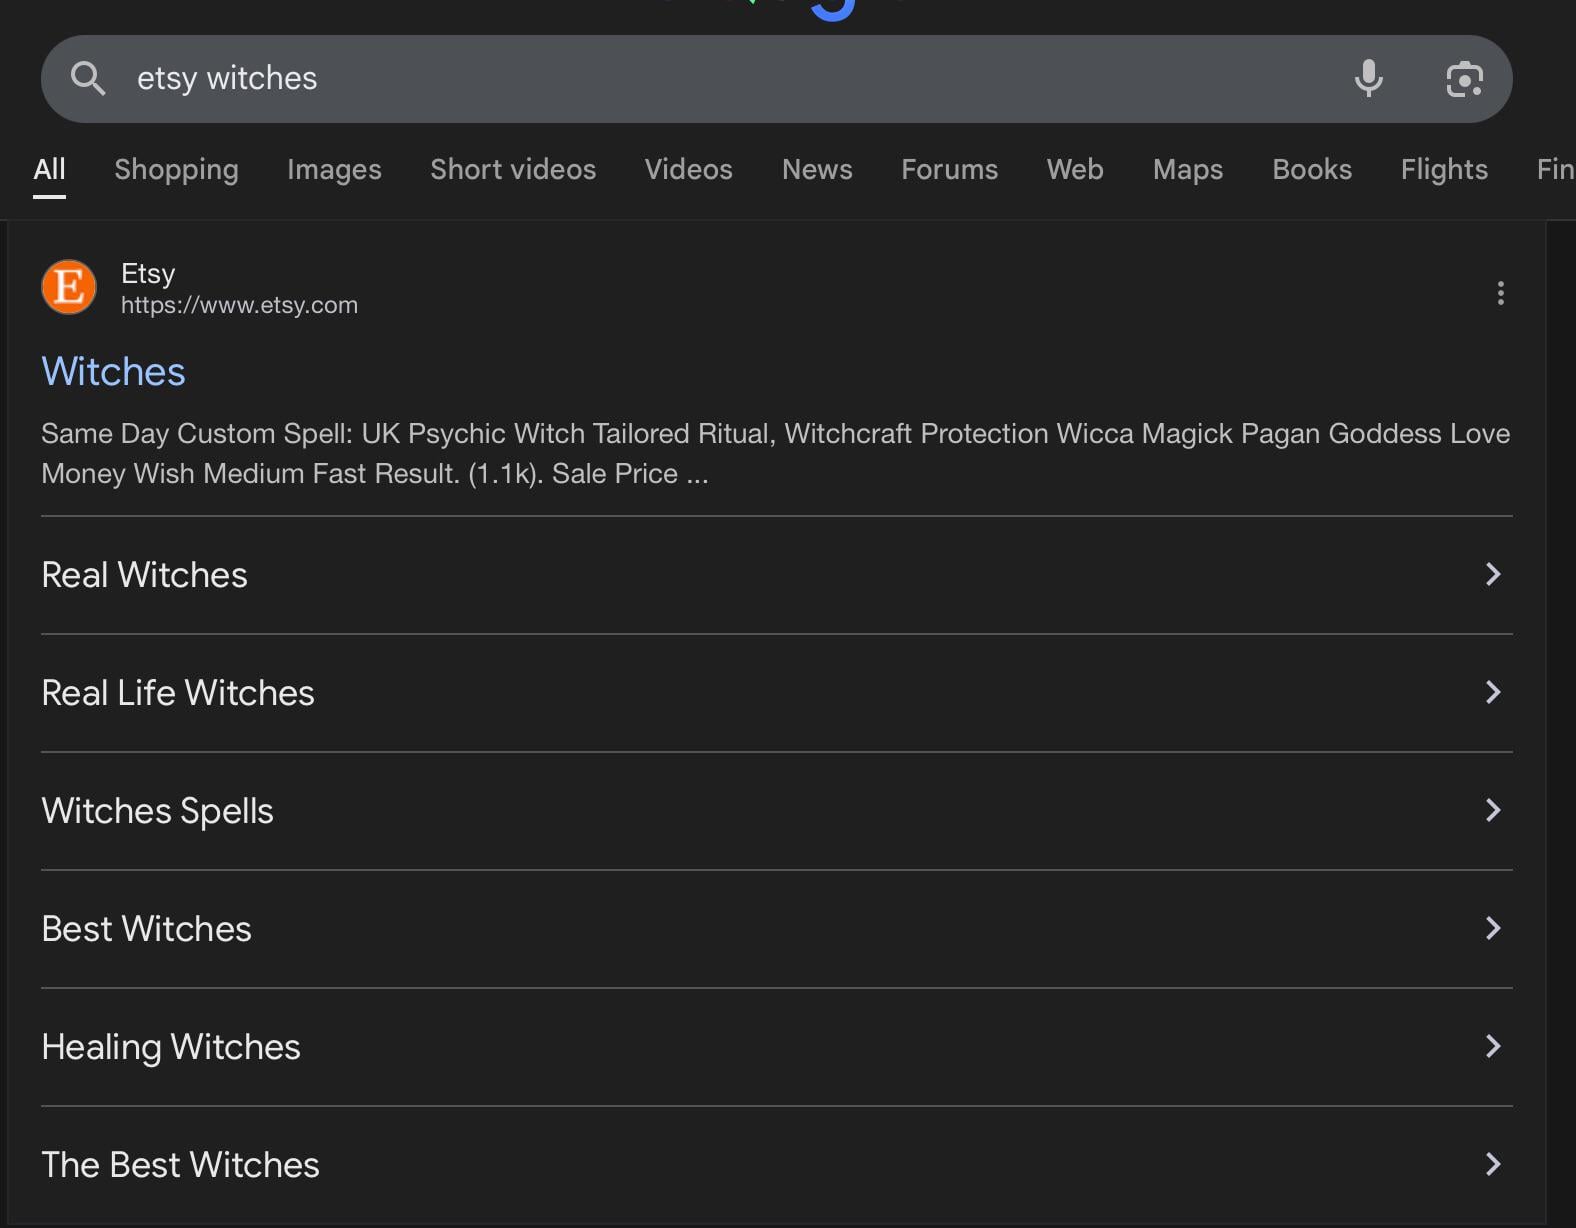Switch to the Images tab
Image resolution: width=1576 pixels, height=1228 pixels.
334,170
